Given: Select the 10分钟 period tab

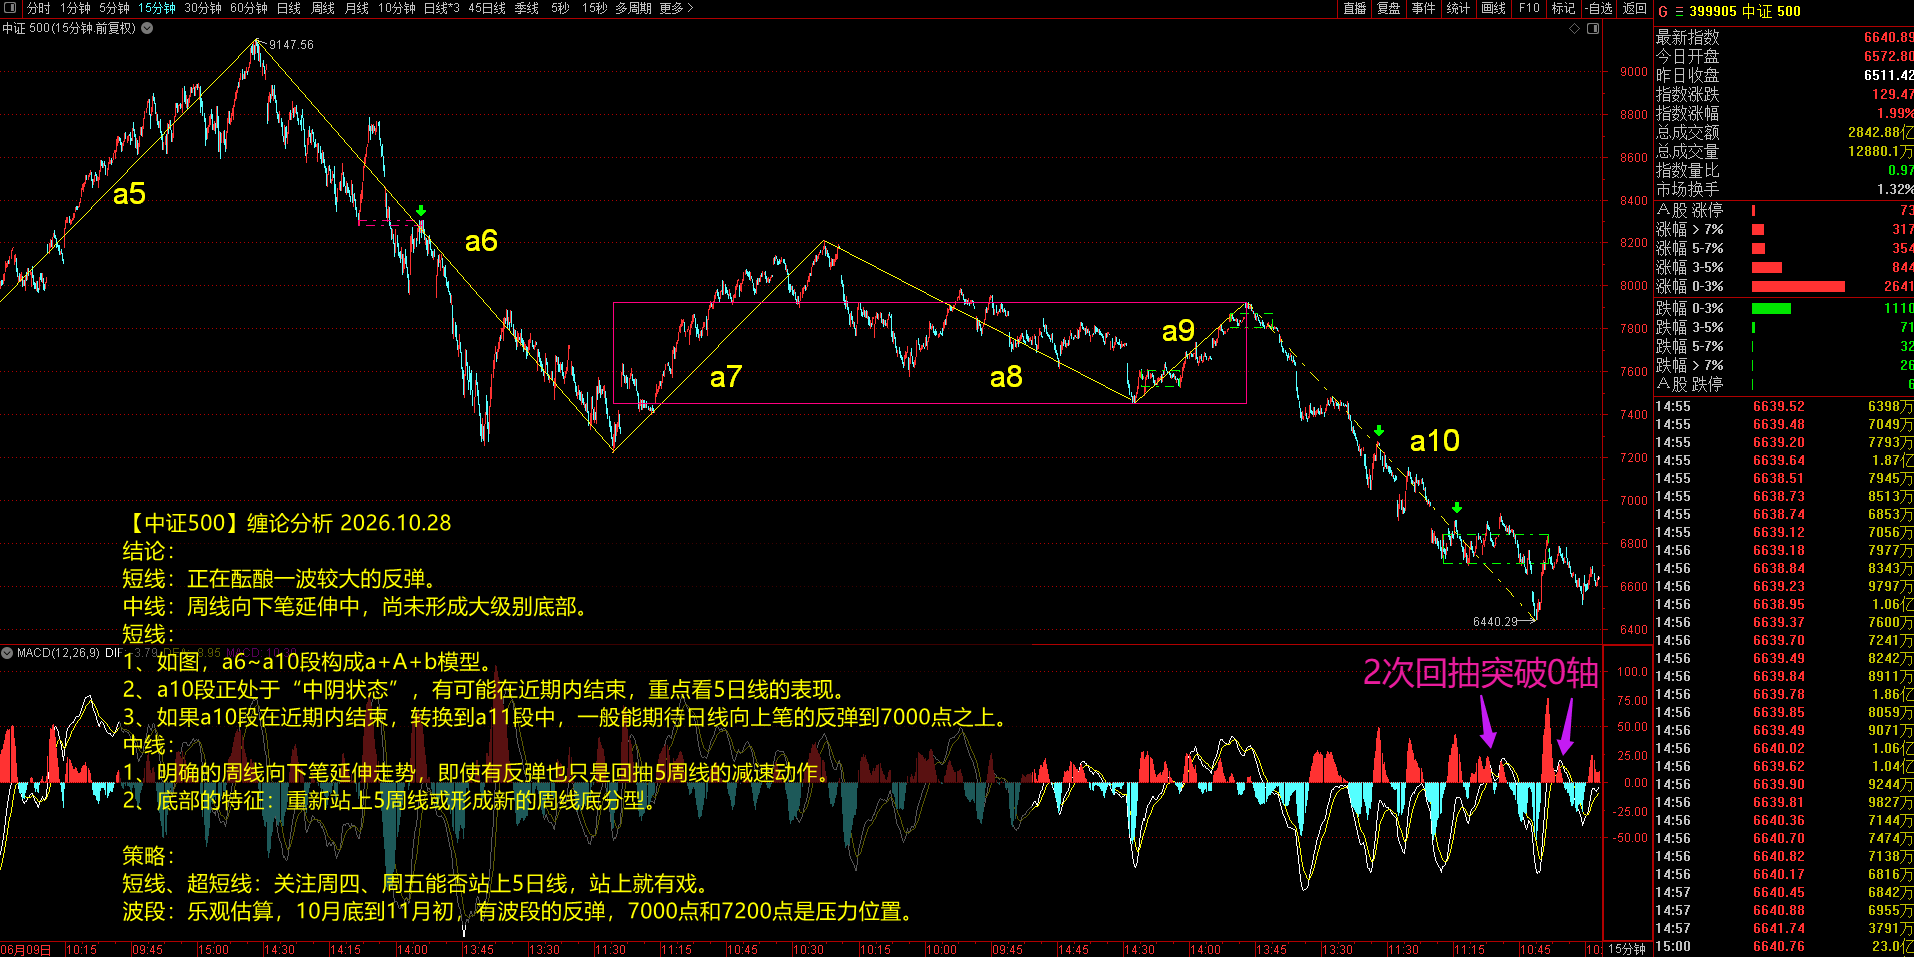Looking at the screenshot, I should point(397,8).
